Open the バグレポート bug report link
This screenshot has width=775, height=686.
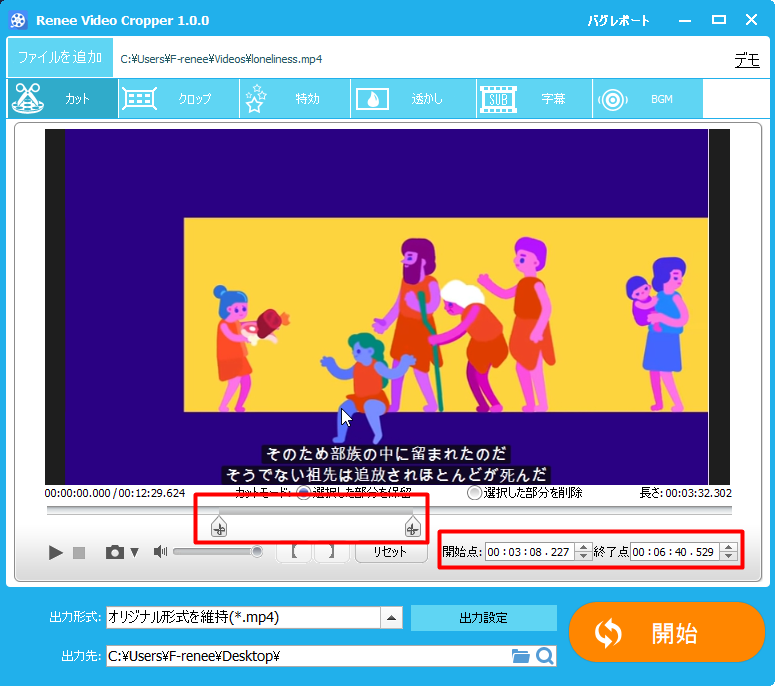pos(618,21)
